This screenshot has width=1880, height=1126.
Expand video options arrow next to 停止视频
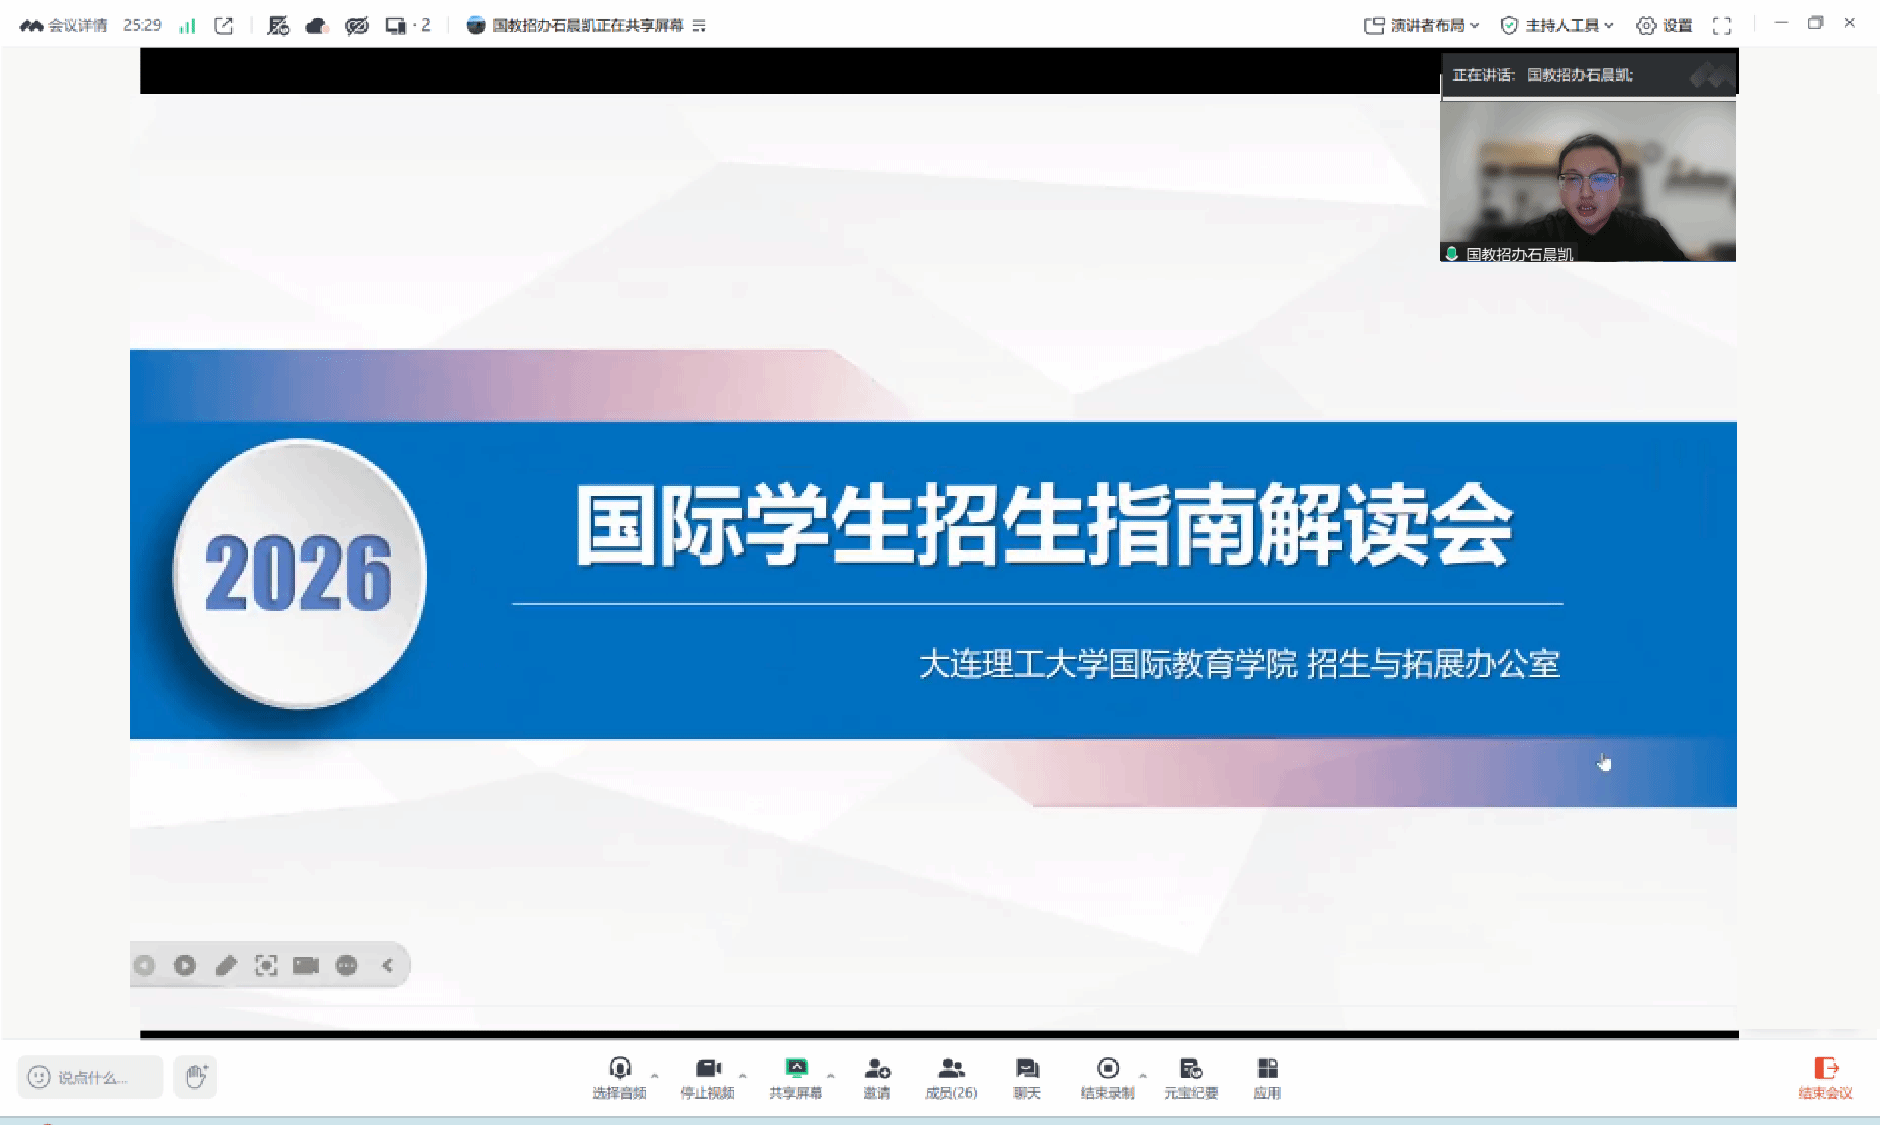pos(743,1076)
